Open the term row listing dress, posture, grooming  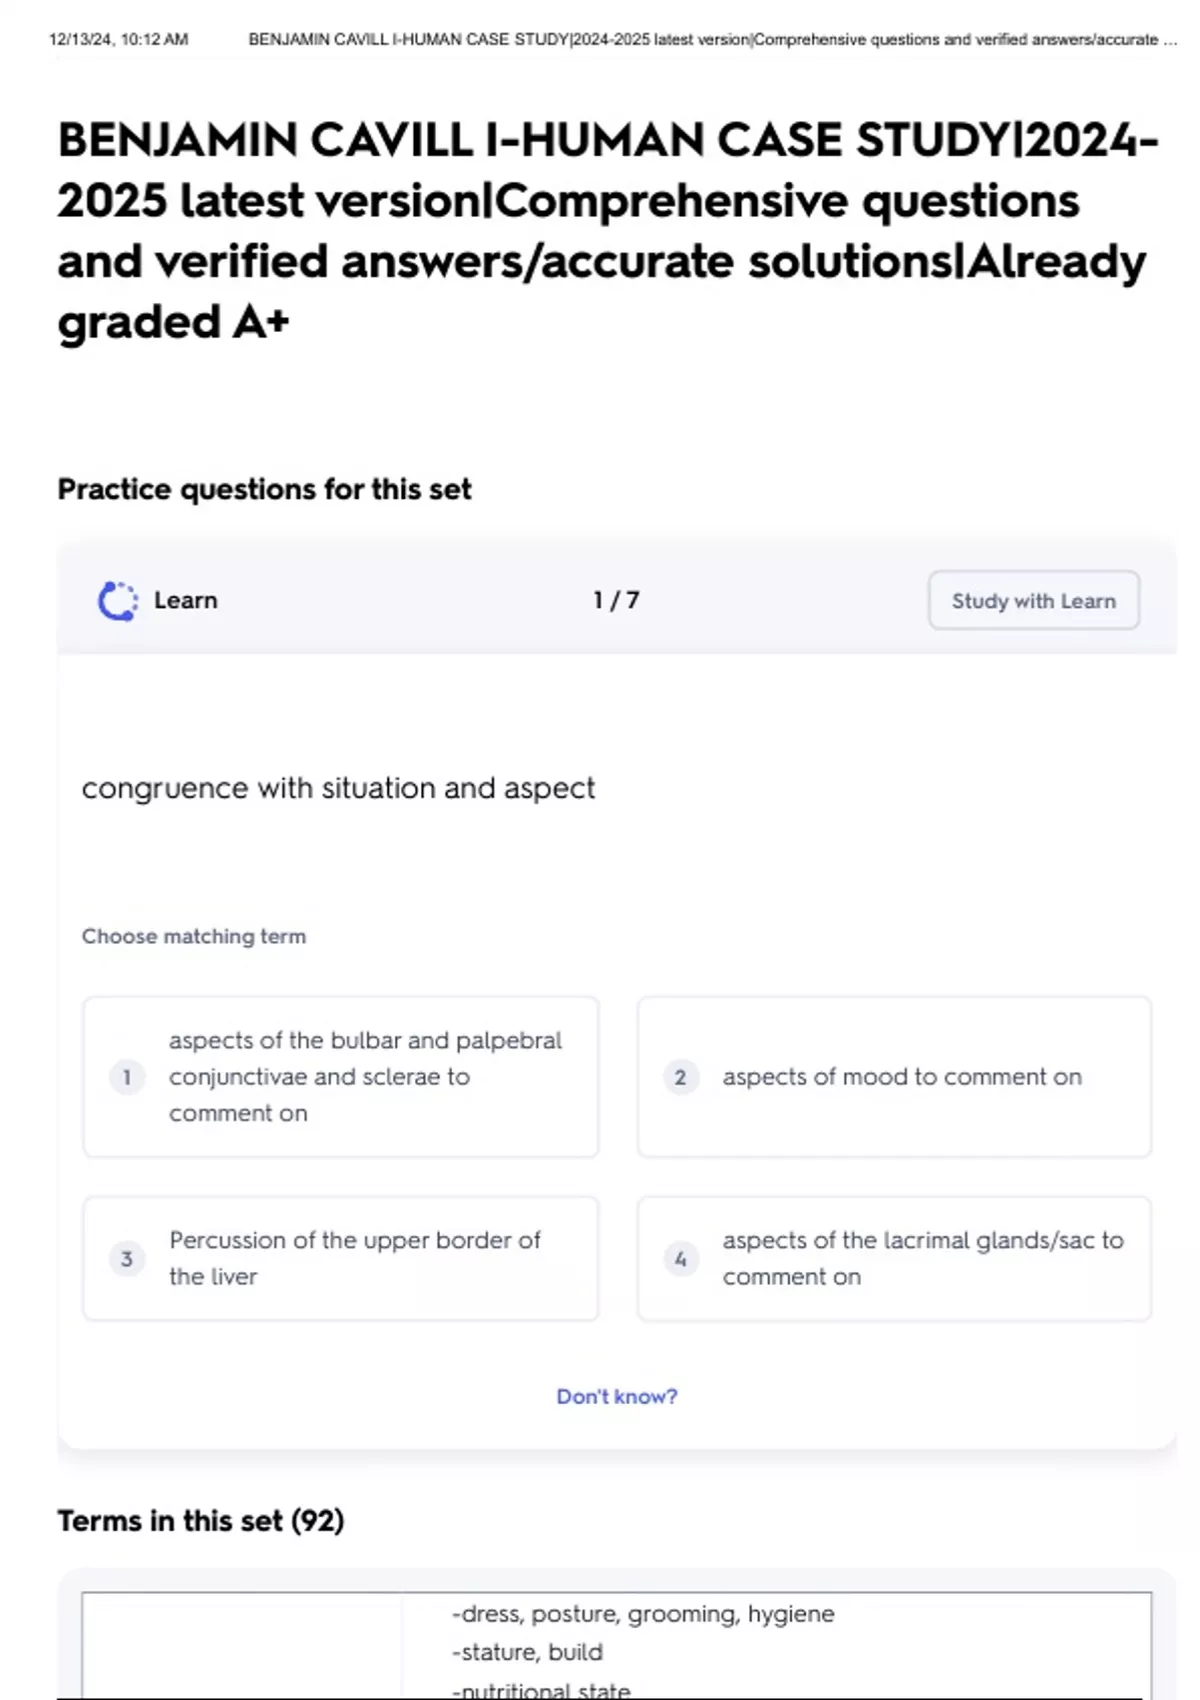(x=642, y=1614)
